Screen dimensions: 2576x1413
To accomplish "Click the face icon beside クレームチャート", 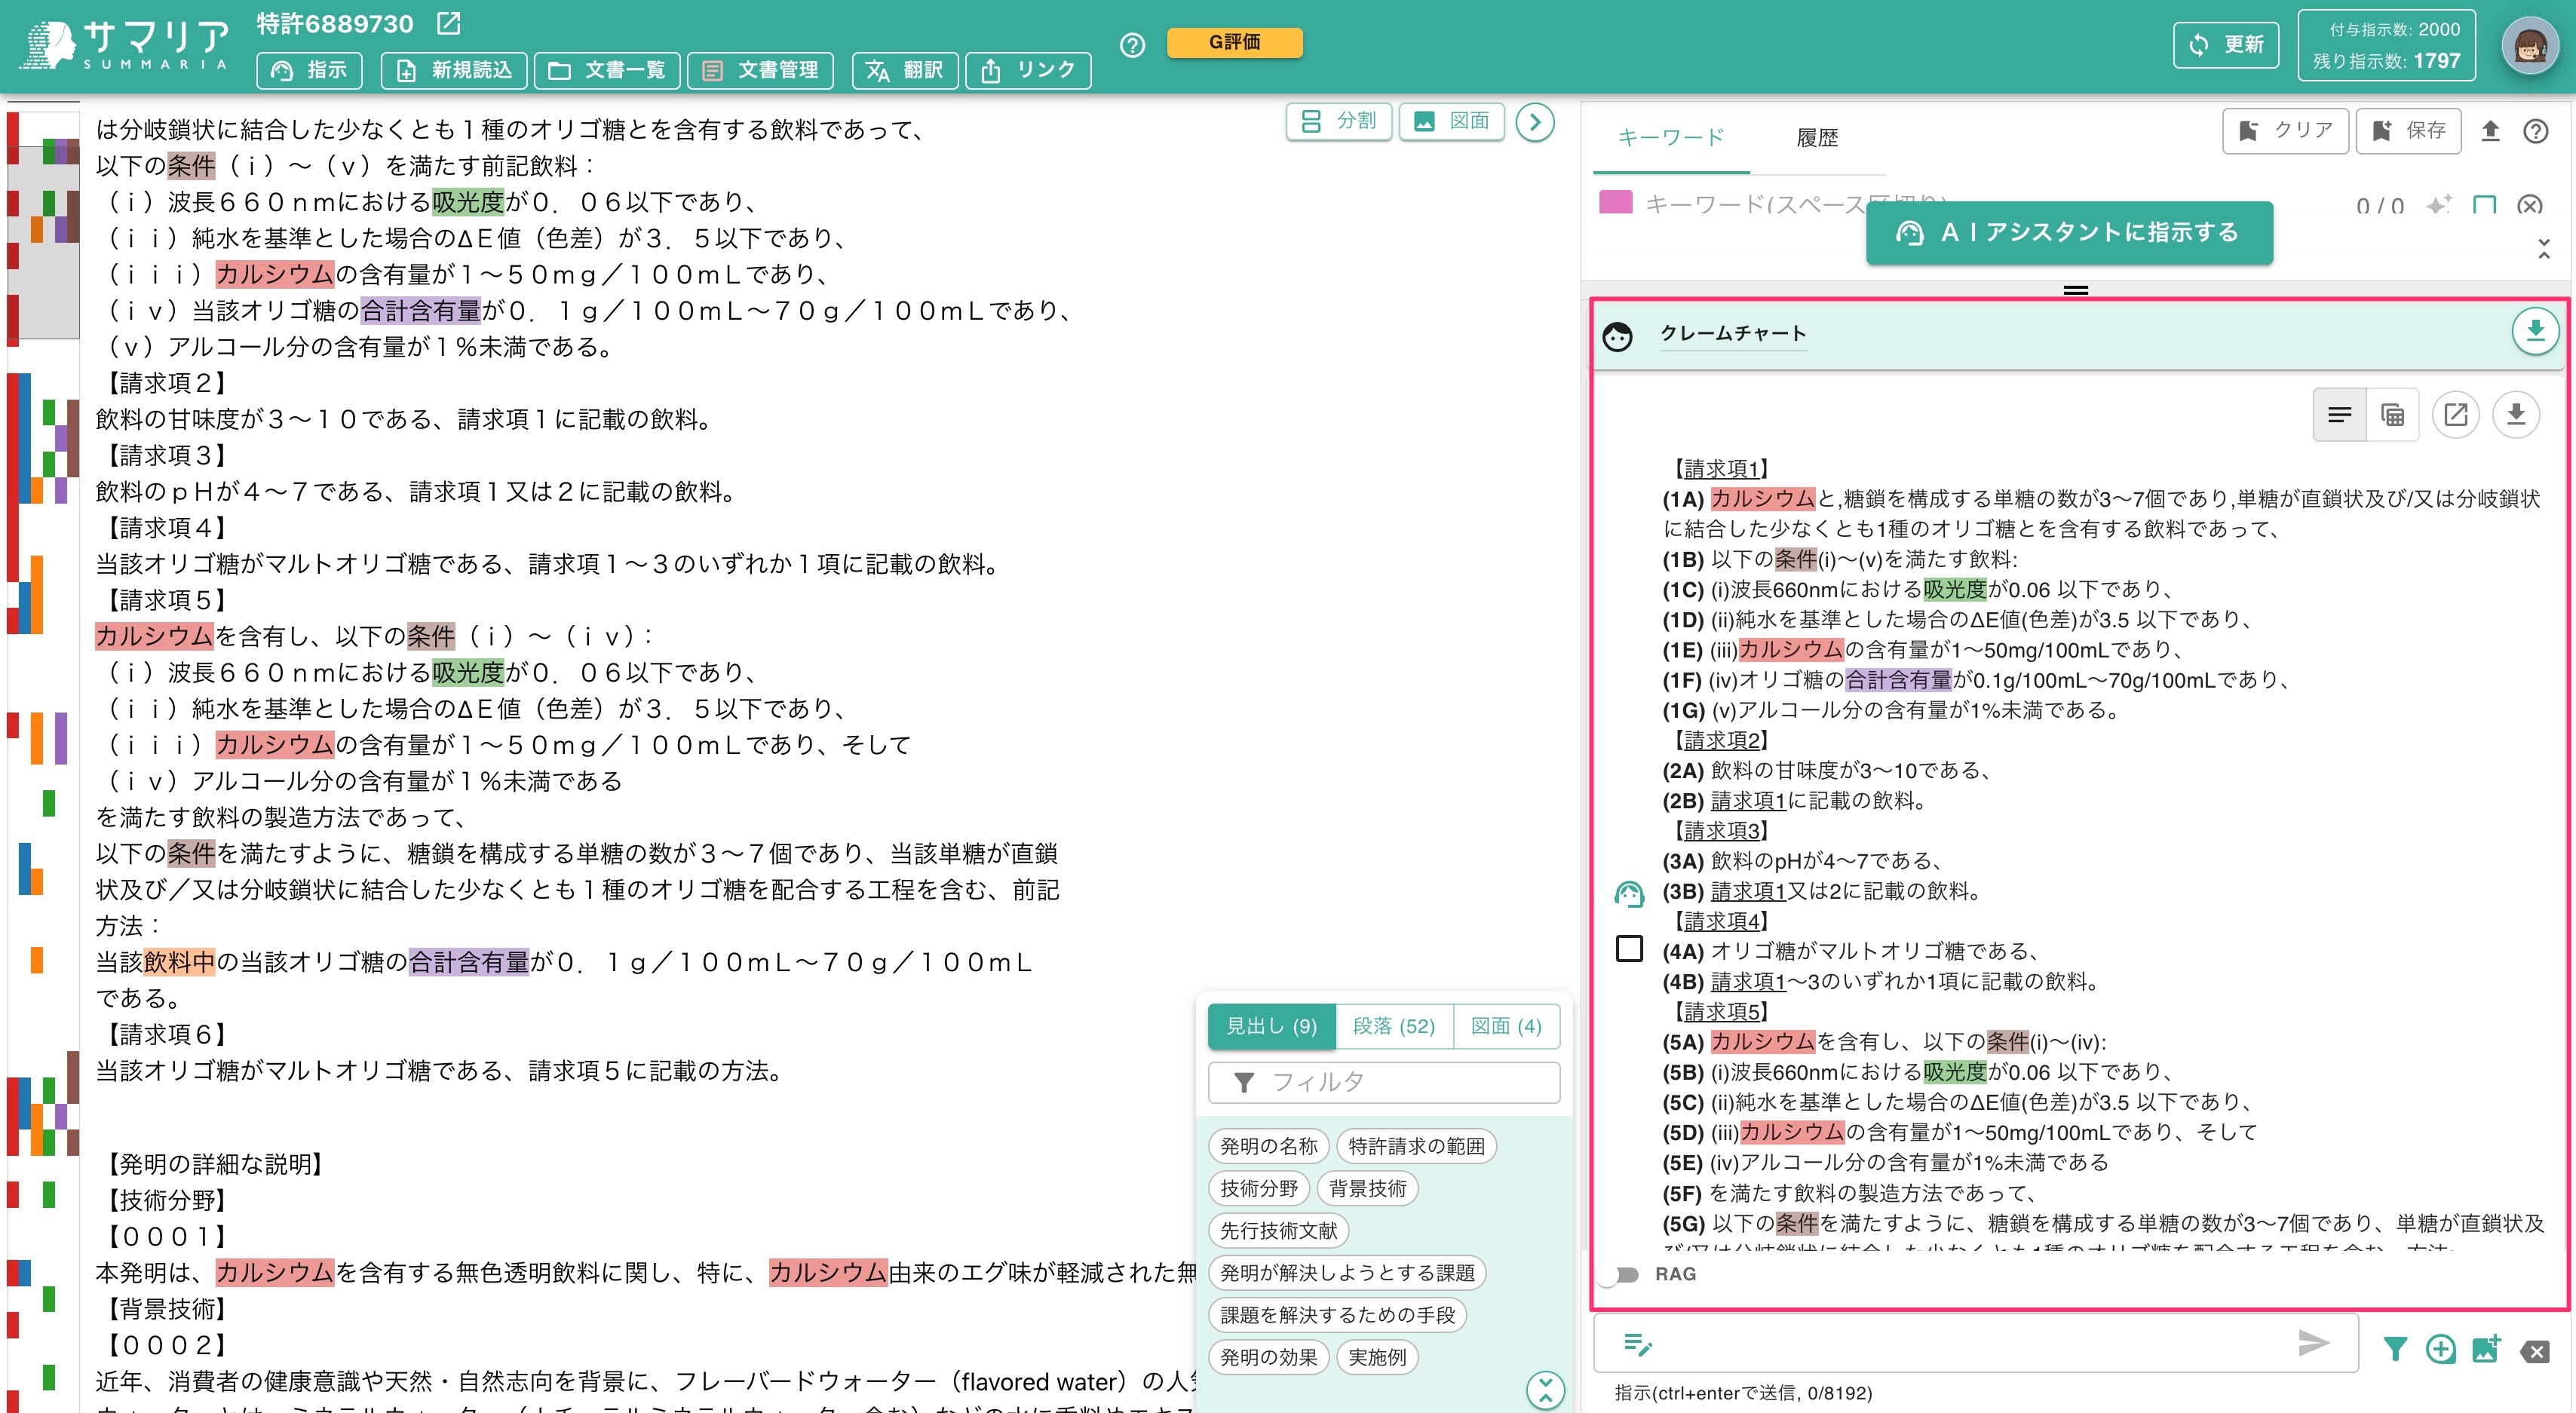I will point(1617,336).
